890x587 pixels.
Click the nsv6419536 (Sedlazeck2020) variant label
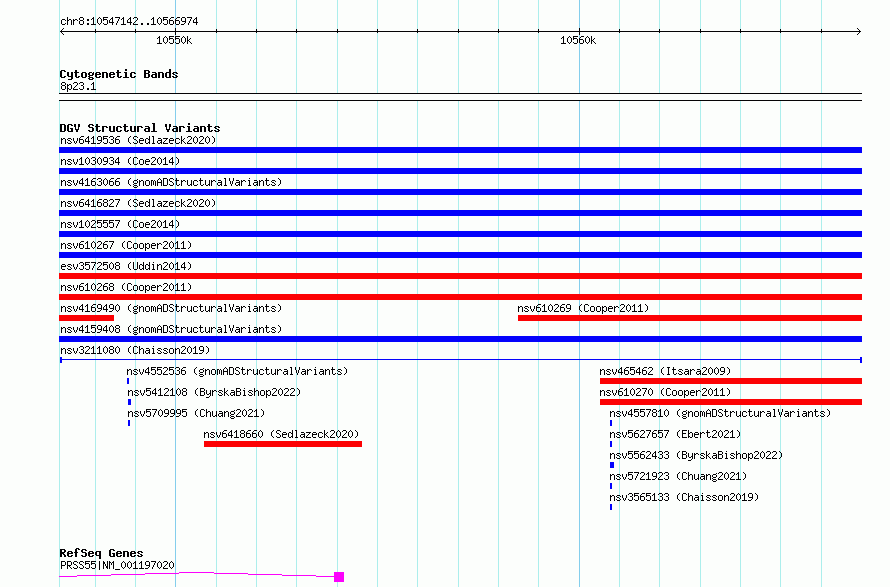point(138,140)
